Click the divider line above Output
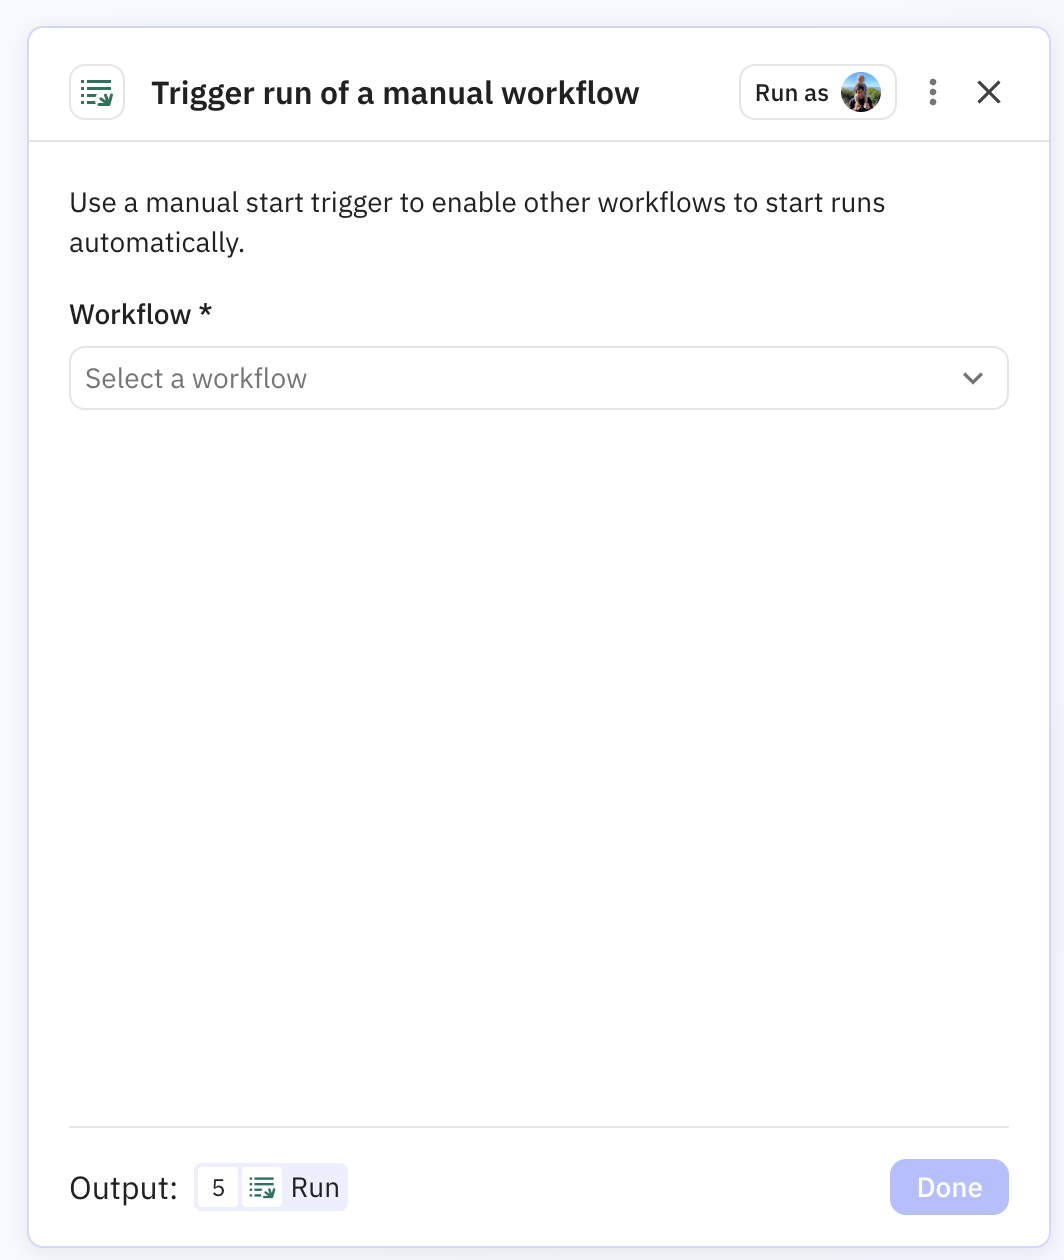The height and width of the screenshot is (1260, 1064). 538,1127
